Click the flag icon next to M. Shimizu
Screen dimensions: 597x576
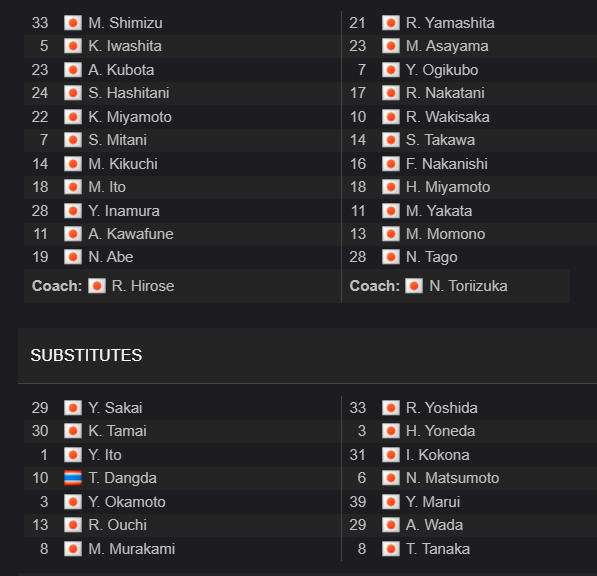coord(73,22)
